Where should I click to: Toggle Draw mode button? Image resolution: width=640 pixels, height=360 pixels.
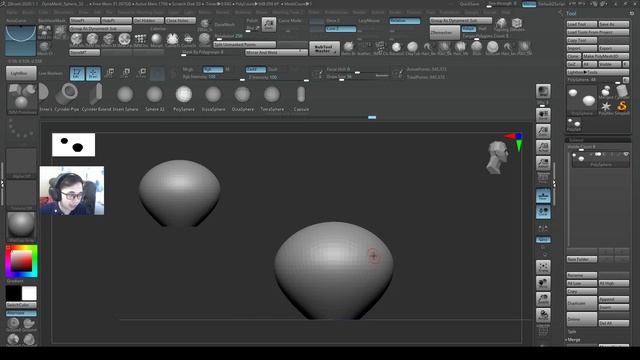(x=93, y=73)
